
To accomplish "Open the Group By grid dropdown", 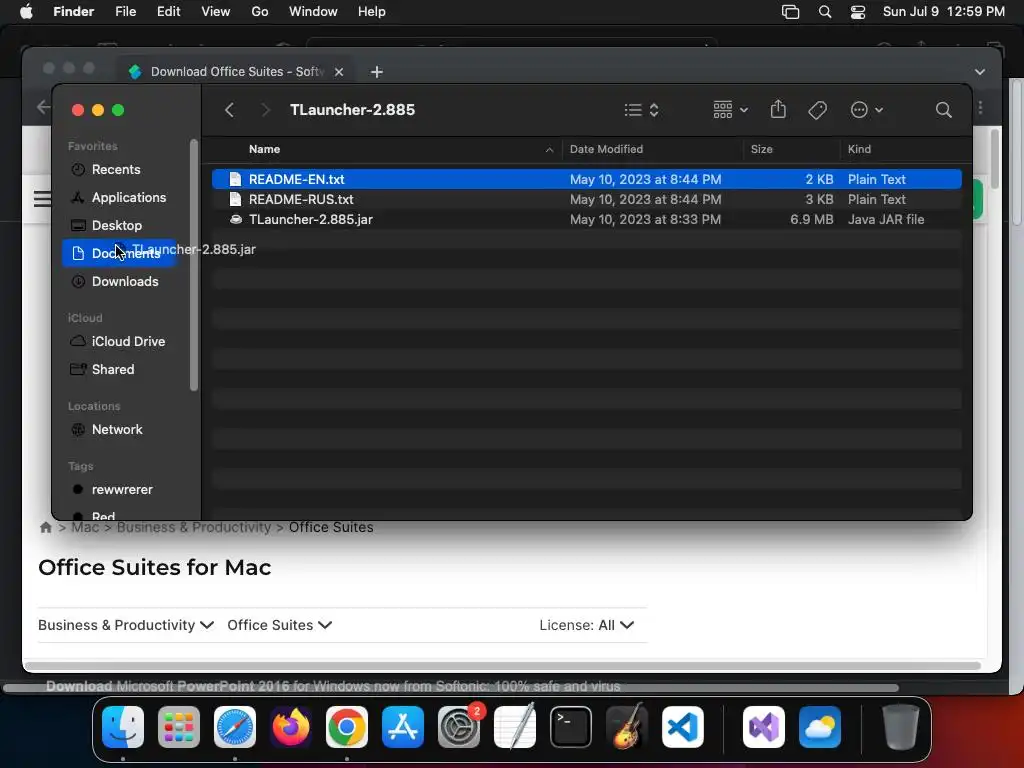I will pyautogui.click(x=730, y=110).
